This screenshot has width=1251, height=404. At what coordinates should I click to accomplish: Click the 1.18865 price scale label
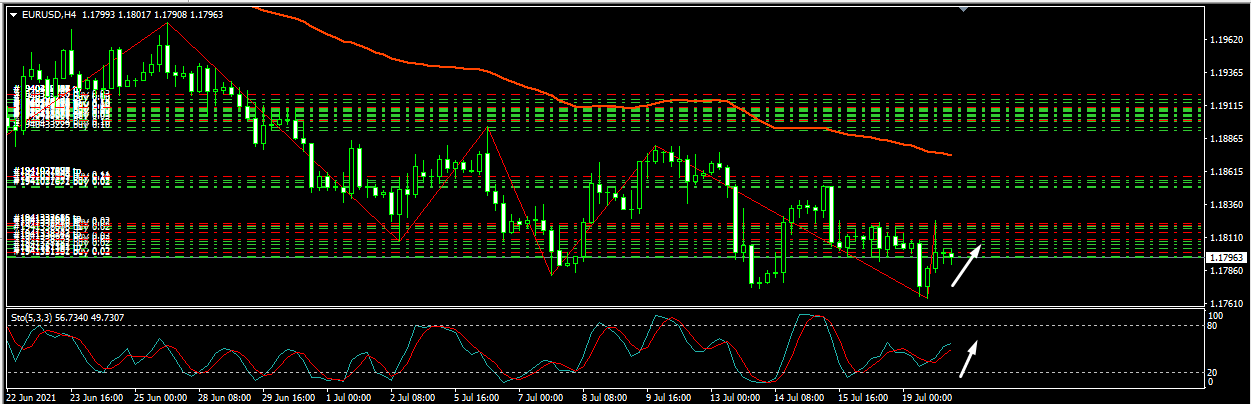click(1225, 139)
